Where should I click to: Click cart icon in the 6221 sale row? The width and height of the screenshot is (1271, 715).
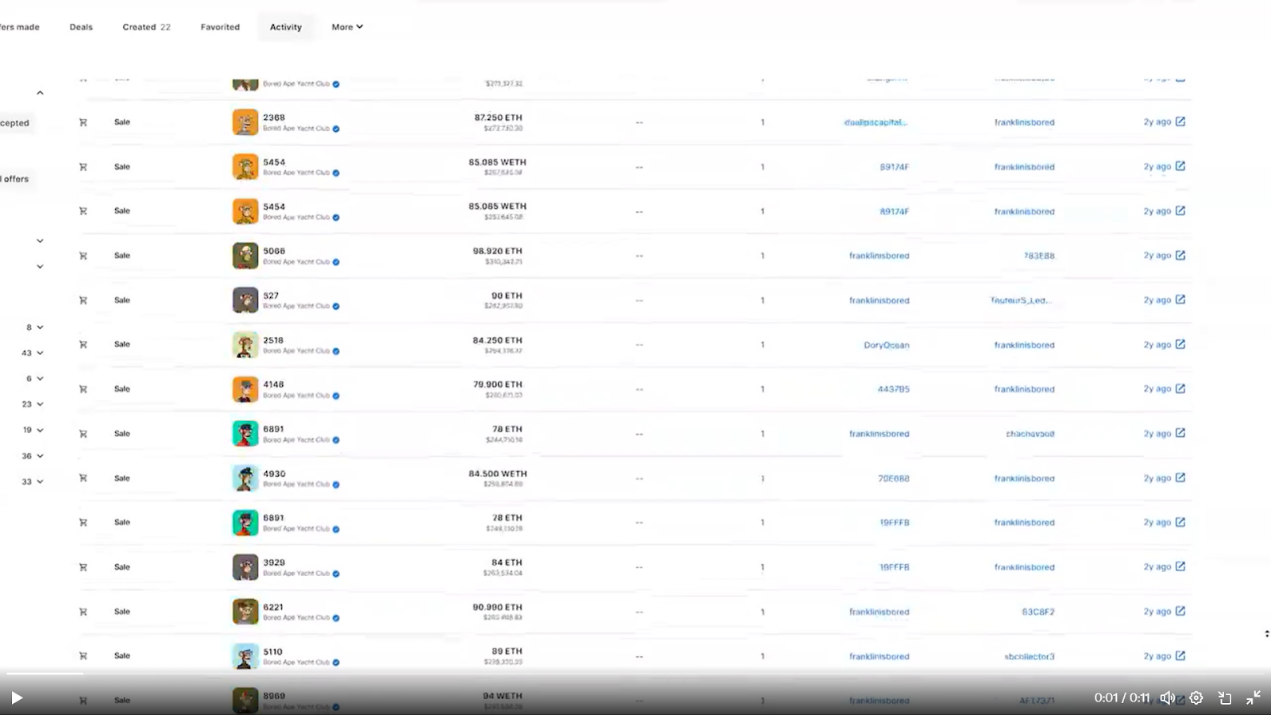(83, 611)
